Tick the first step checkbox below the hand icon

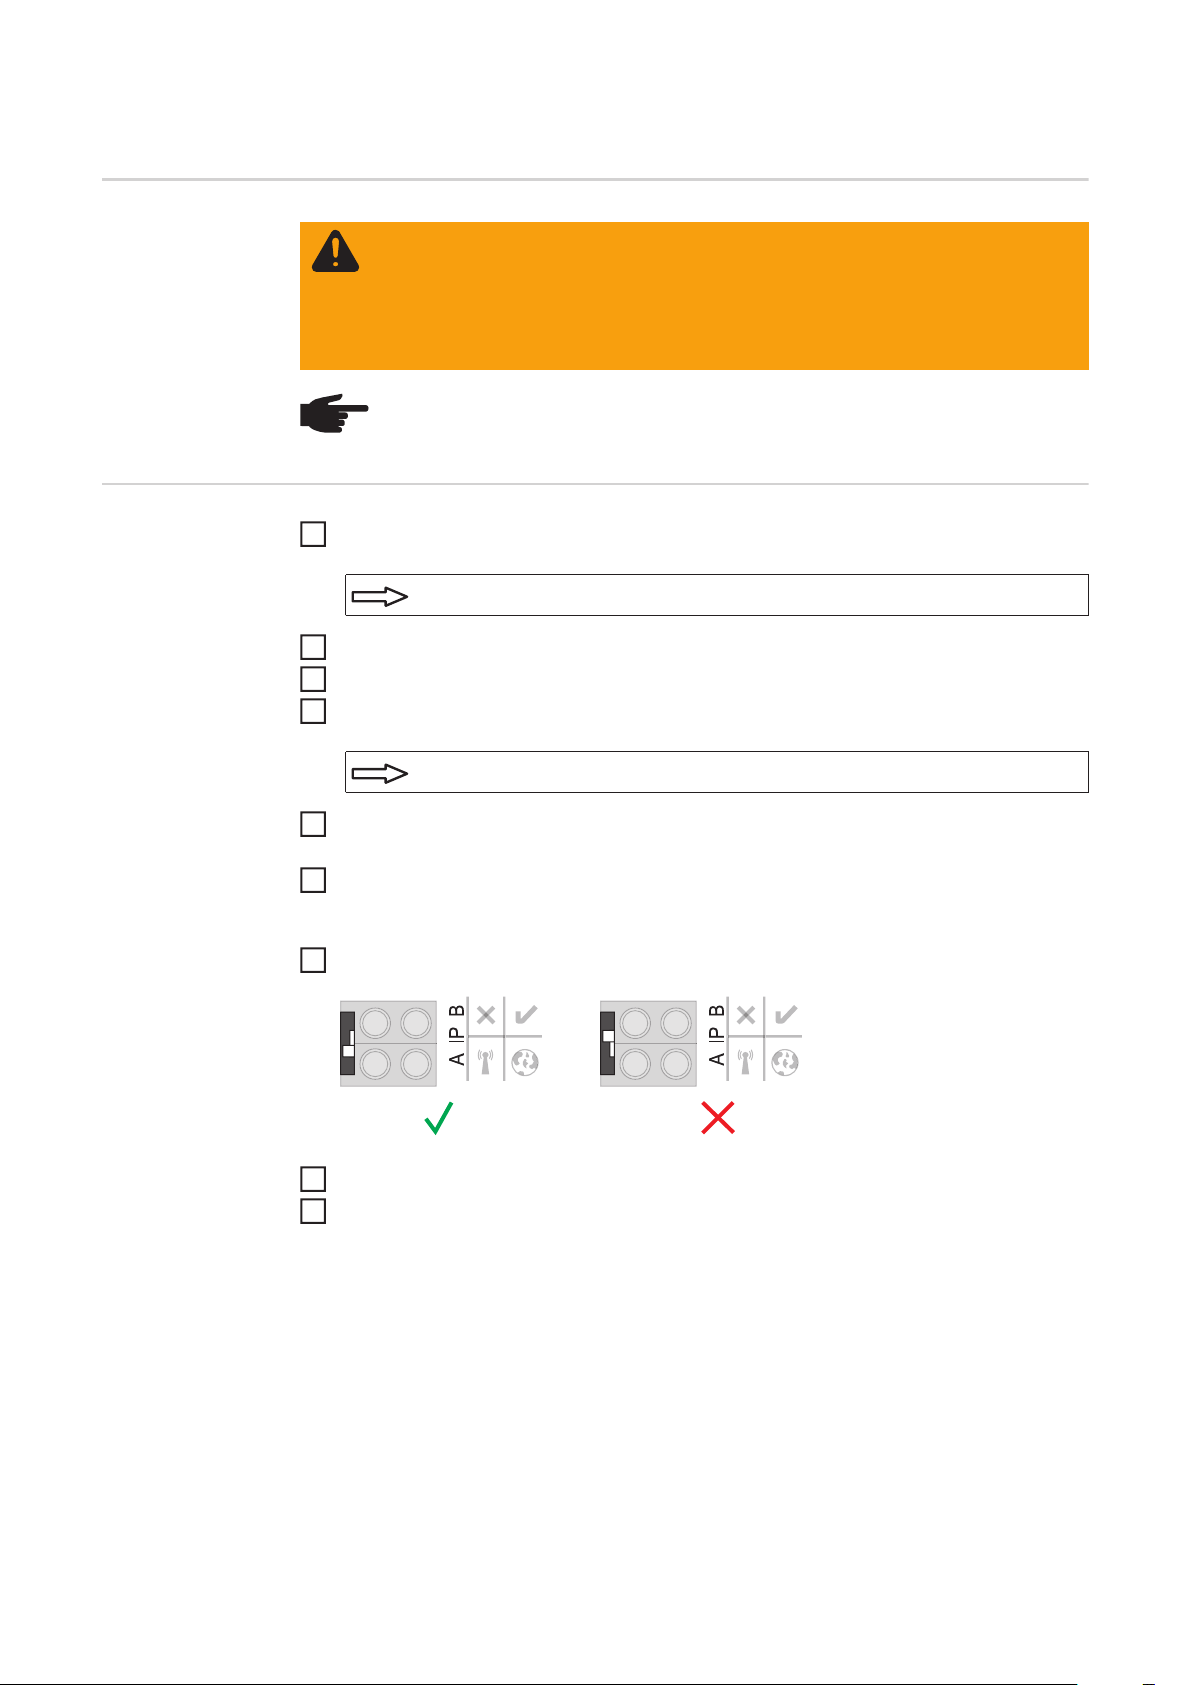(x=313, y=534)
